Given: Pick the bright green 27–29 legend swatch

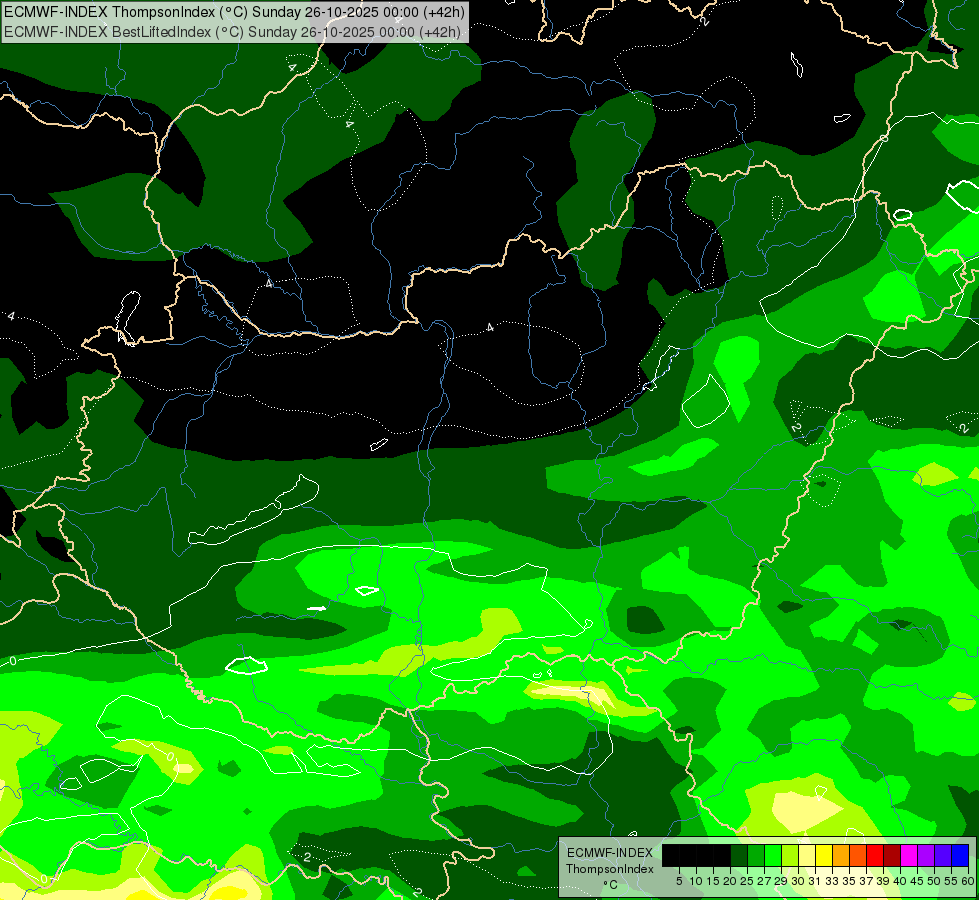Looking at the screenshot, I should pyautogui.click(x=773, y=855).
